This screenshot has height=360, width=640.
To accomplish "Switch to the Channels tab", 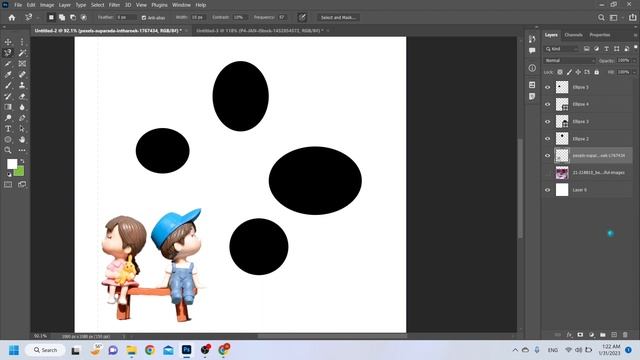I will [x=573, y=35].
